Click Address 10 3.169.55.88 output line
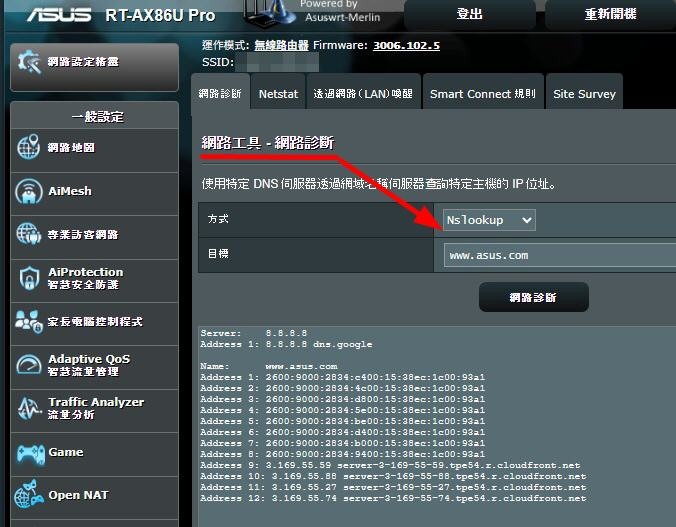The width and height of the screenshot is (676, 527). click(x=393, y=476)
